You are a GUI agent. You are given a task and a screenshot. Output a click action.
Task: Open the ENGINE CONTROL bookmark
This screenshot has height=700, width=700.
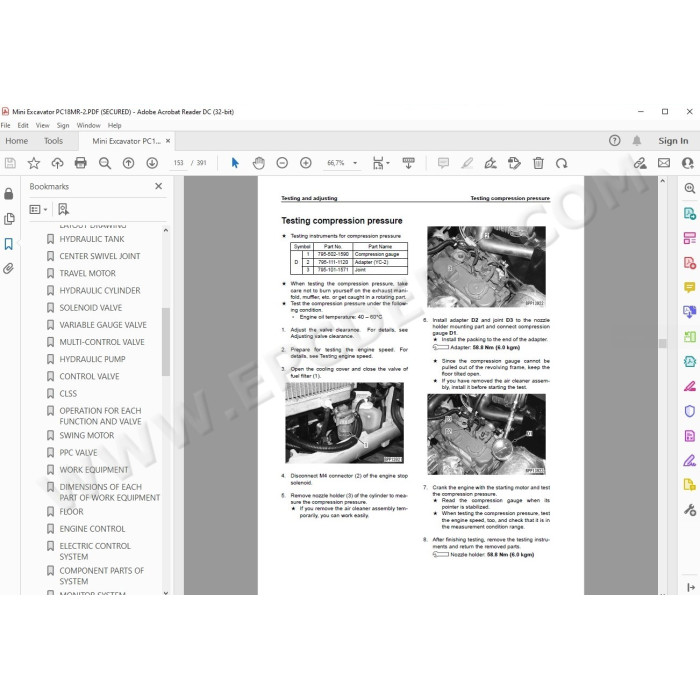coord(92,529)
